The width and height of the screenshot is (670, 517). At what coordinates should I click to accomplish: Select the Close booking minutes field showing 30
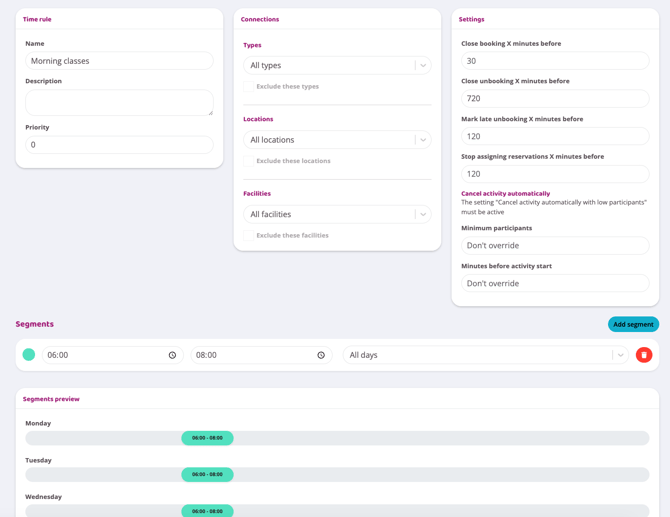[x=555, y=61]
